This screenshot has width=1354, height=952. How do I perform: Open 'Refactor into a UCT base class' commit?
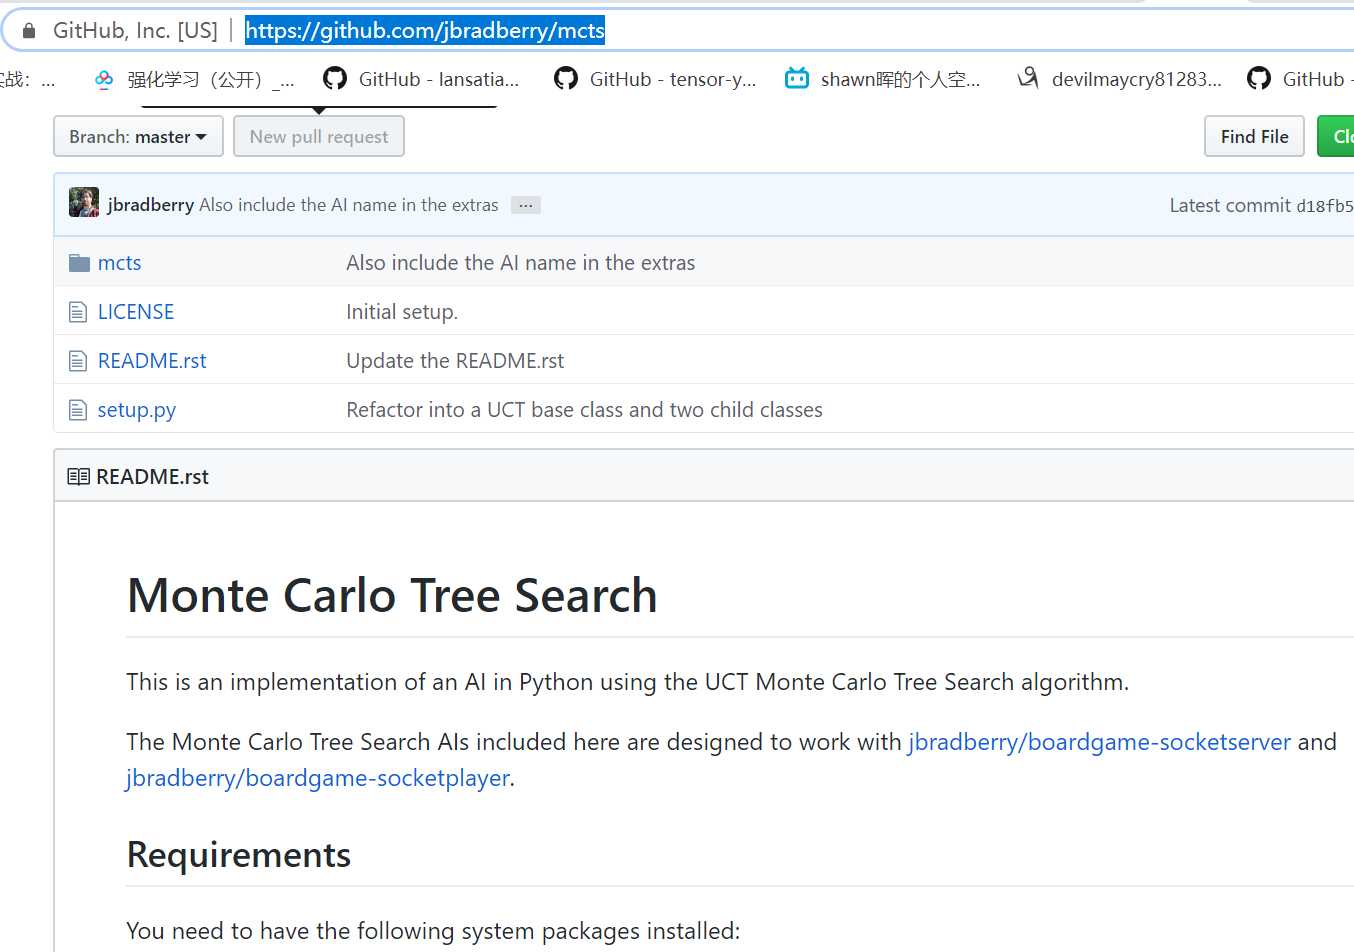tap(585, 410)
